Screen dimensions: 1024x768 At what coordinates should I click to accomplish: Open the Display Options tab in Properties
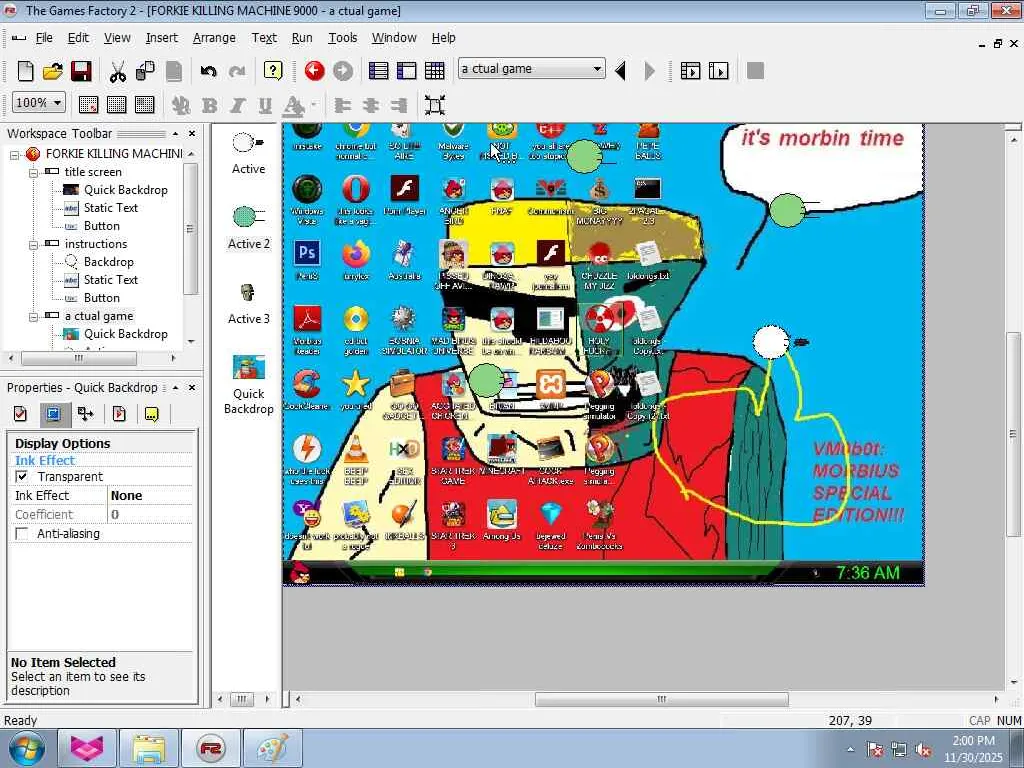54,414
